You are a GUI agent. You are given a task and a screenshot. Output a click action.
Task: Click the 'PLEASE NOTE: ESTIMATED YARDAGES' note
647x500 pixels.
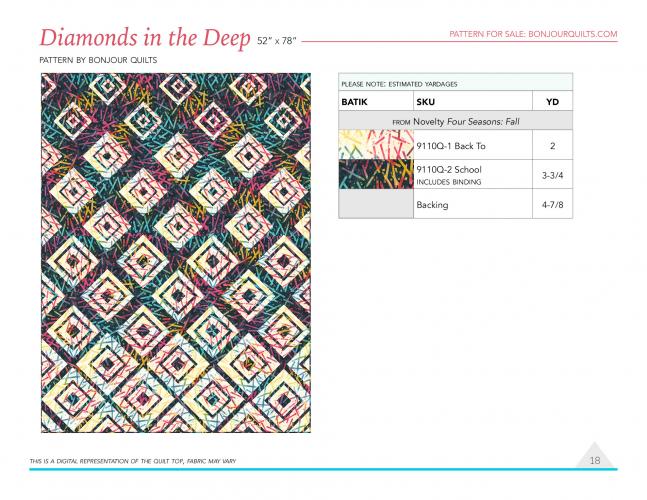[399, 84]
